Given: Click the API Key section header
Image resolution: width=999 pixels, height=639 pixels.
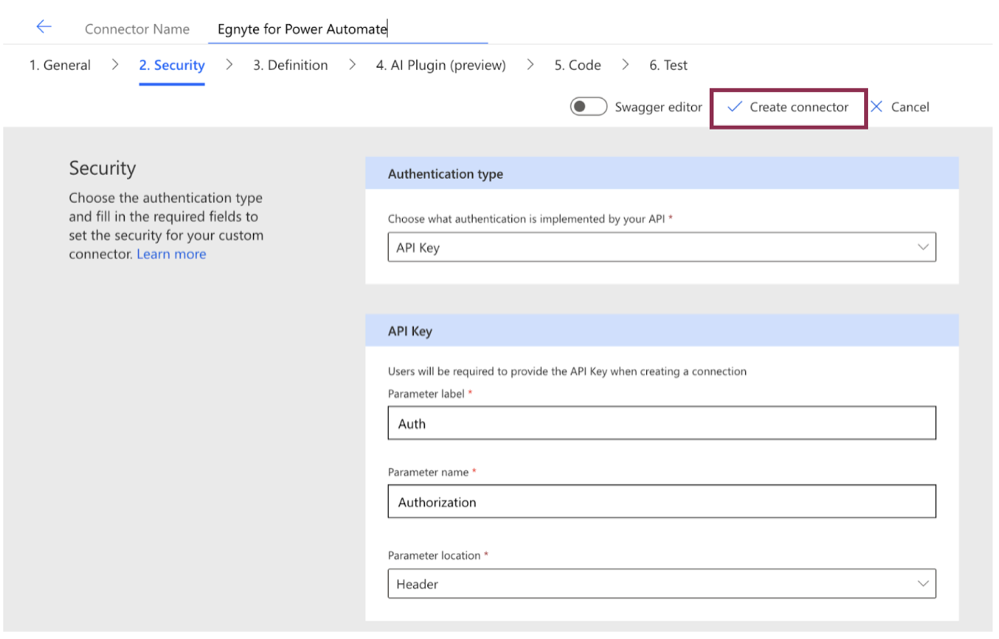Looking at the screenshot, I should pos(661,331).
